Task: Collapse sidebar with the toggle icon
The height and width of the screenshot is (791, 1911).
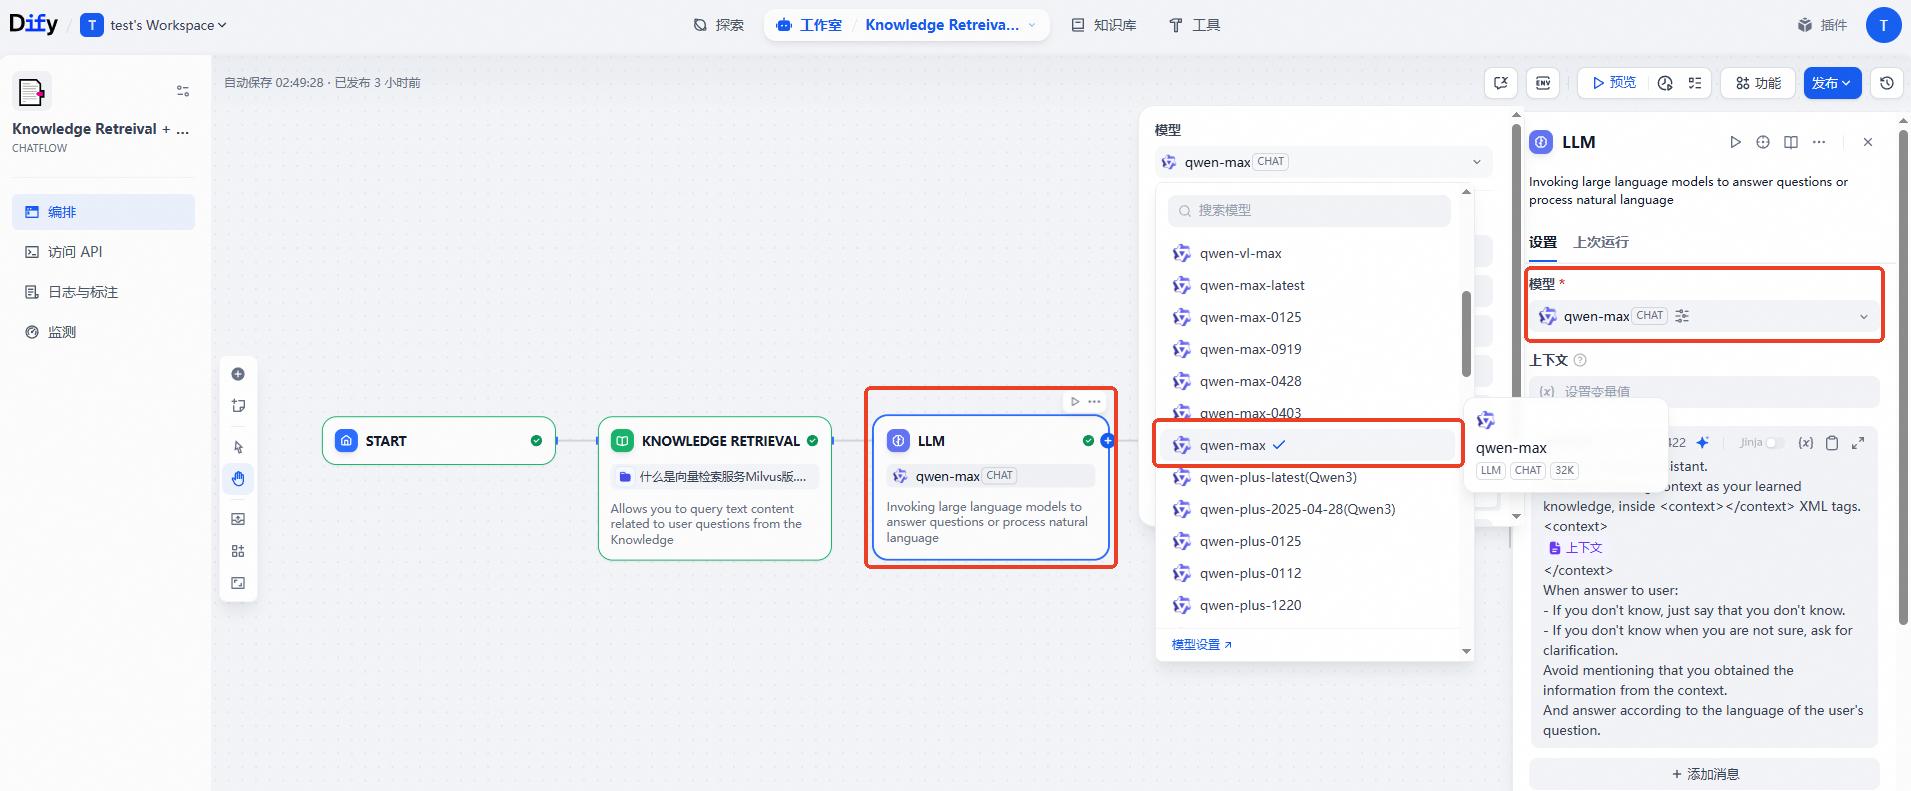Action: (x=183, y=91)
